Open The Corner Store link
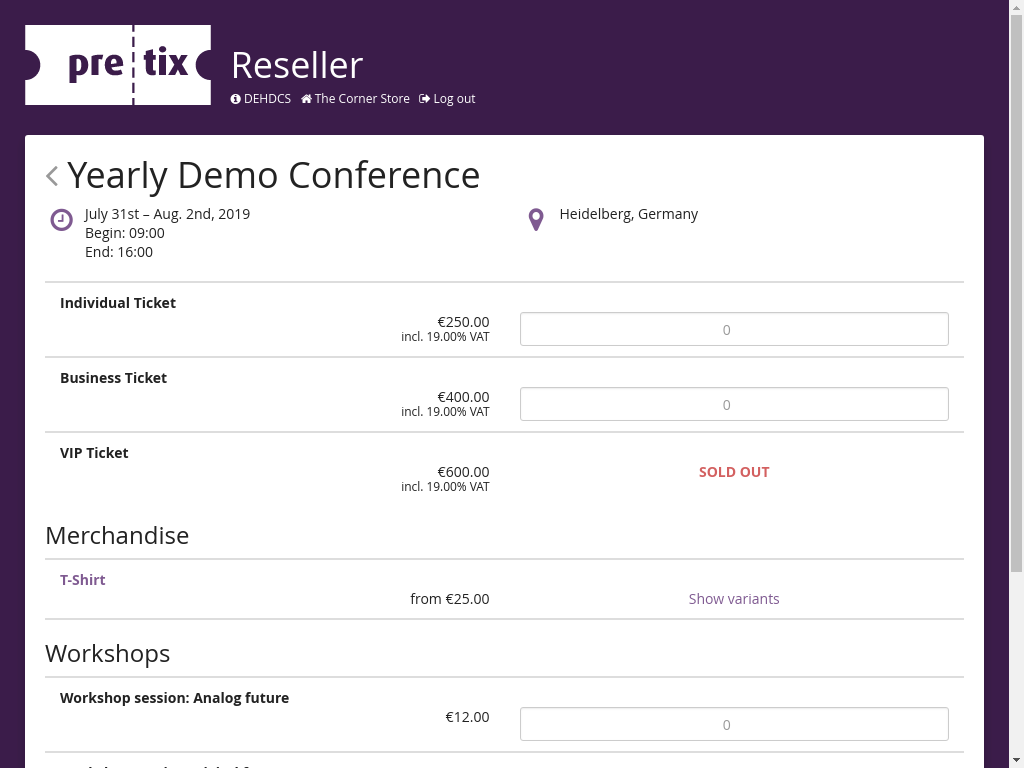Viewport: 1024px width, 768px height. coord(362,99)
